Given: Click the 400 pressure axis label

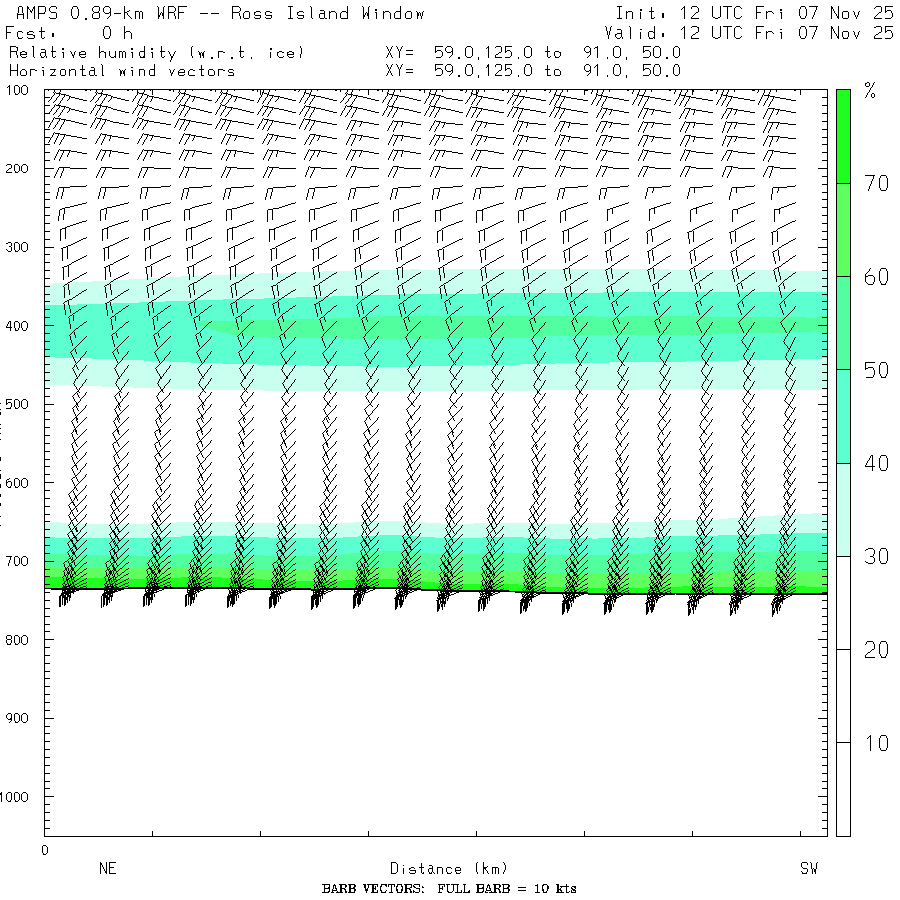Looking at the screenshot, I should [17, 326].
